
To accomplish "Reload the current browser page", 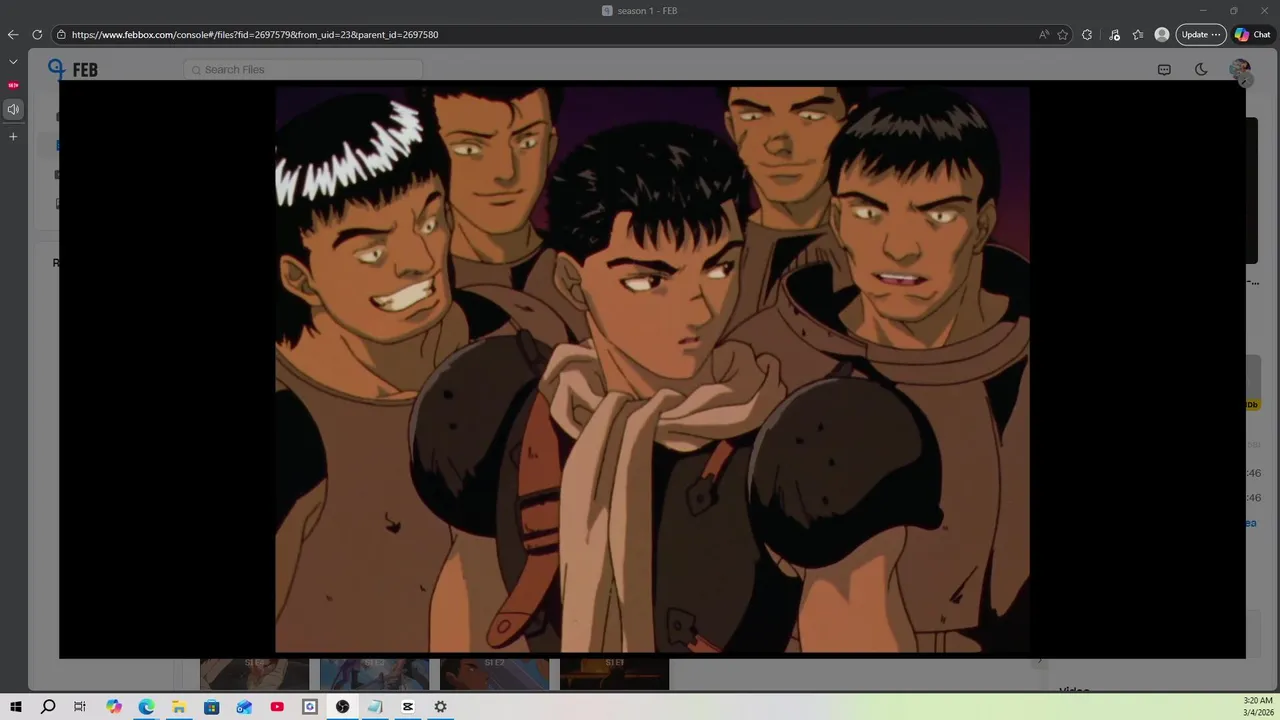I will pos(37,34).
